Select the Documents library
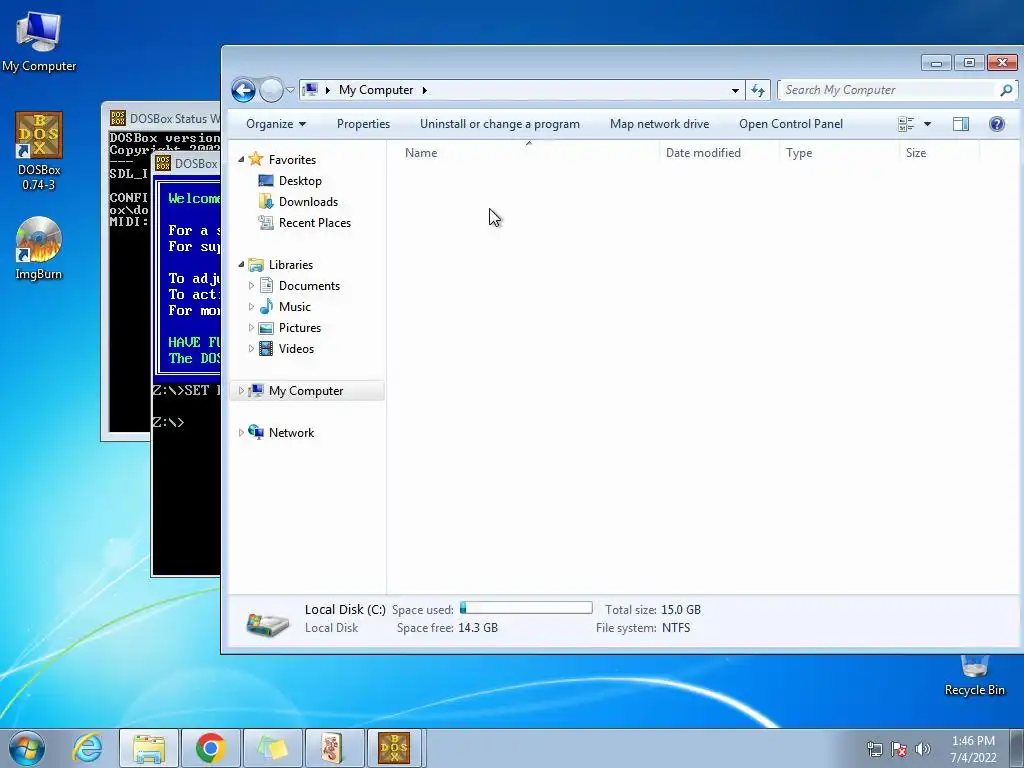The height and width of the screenshot is (768, 1024). (309, 285)
